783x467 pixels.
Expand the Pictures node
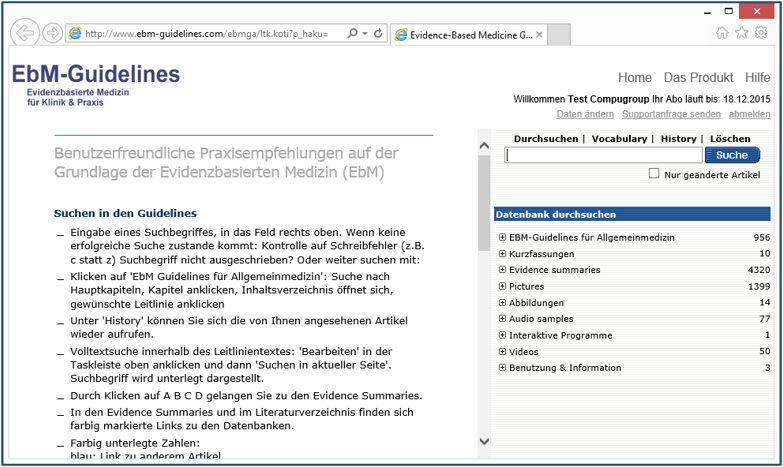coord(502,286)
